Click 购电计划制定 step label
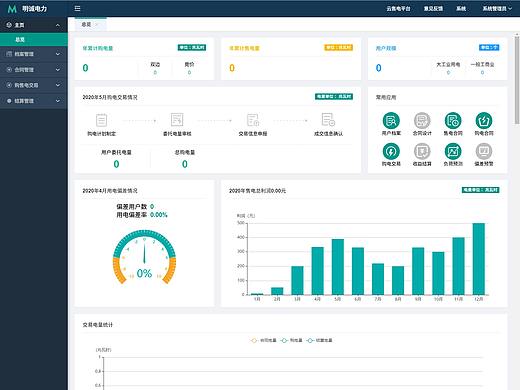 (x=101, y=134)
